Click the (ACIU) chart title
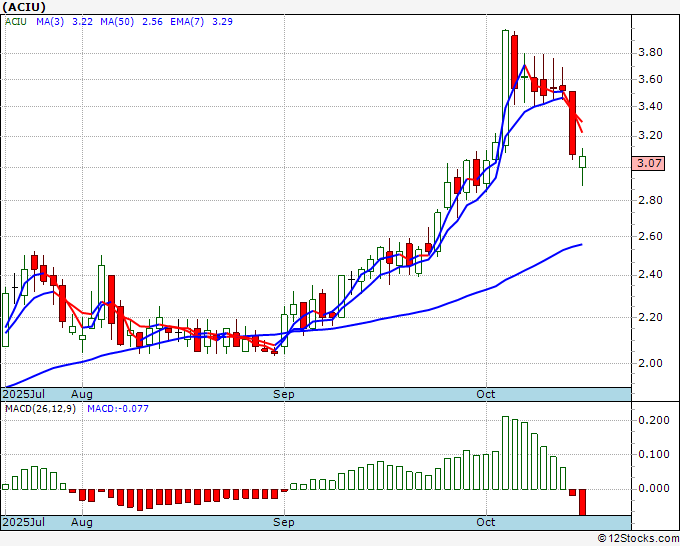The height and width of the screenshot is (546, 680). [24, 7]
